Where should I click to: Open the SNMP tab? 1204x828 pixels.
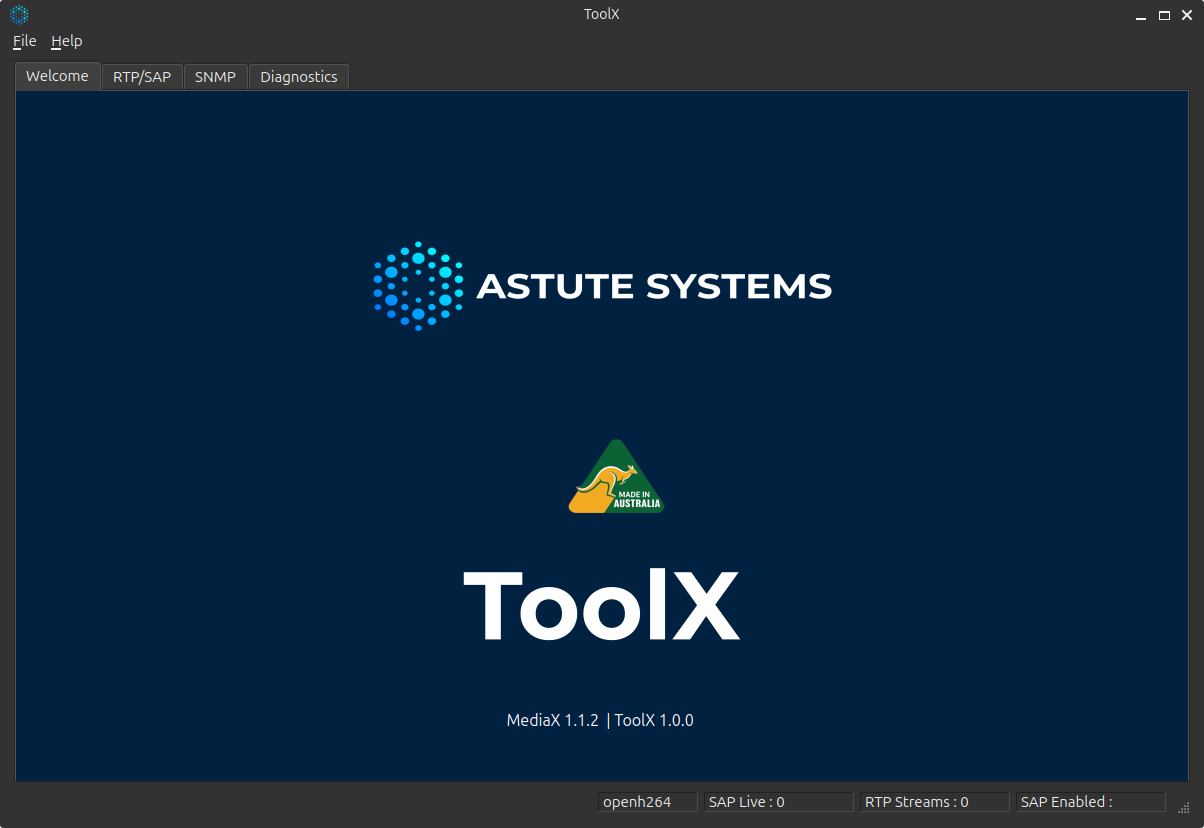(215, 76)
